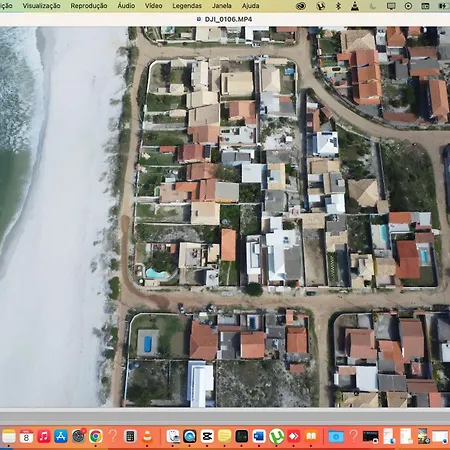Open the Janela menu
This screenshot has width=450, height=450.
click(222, 6)
